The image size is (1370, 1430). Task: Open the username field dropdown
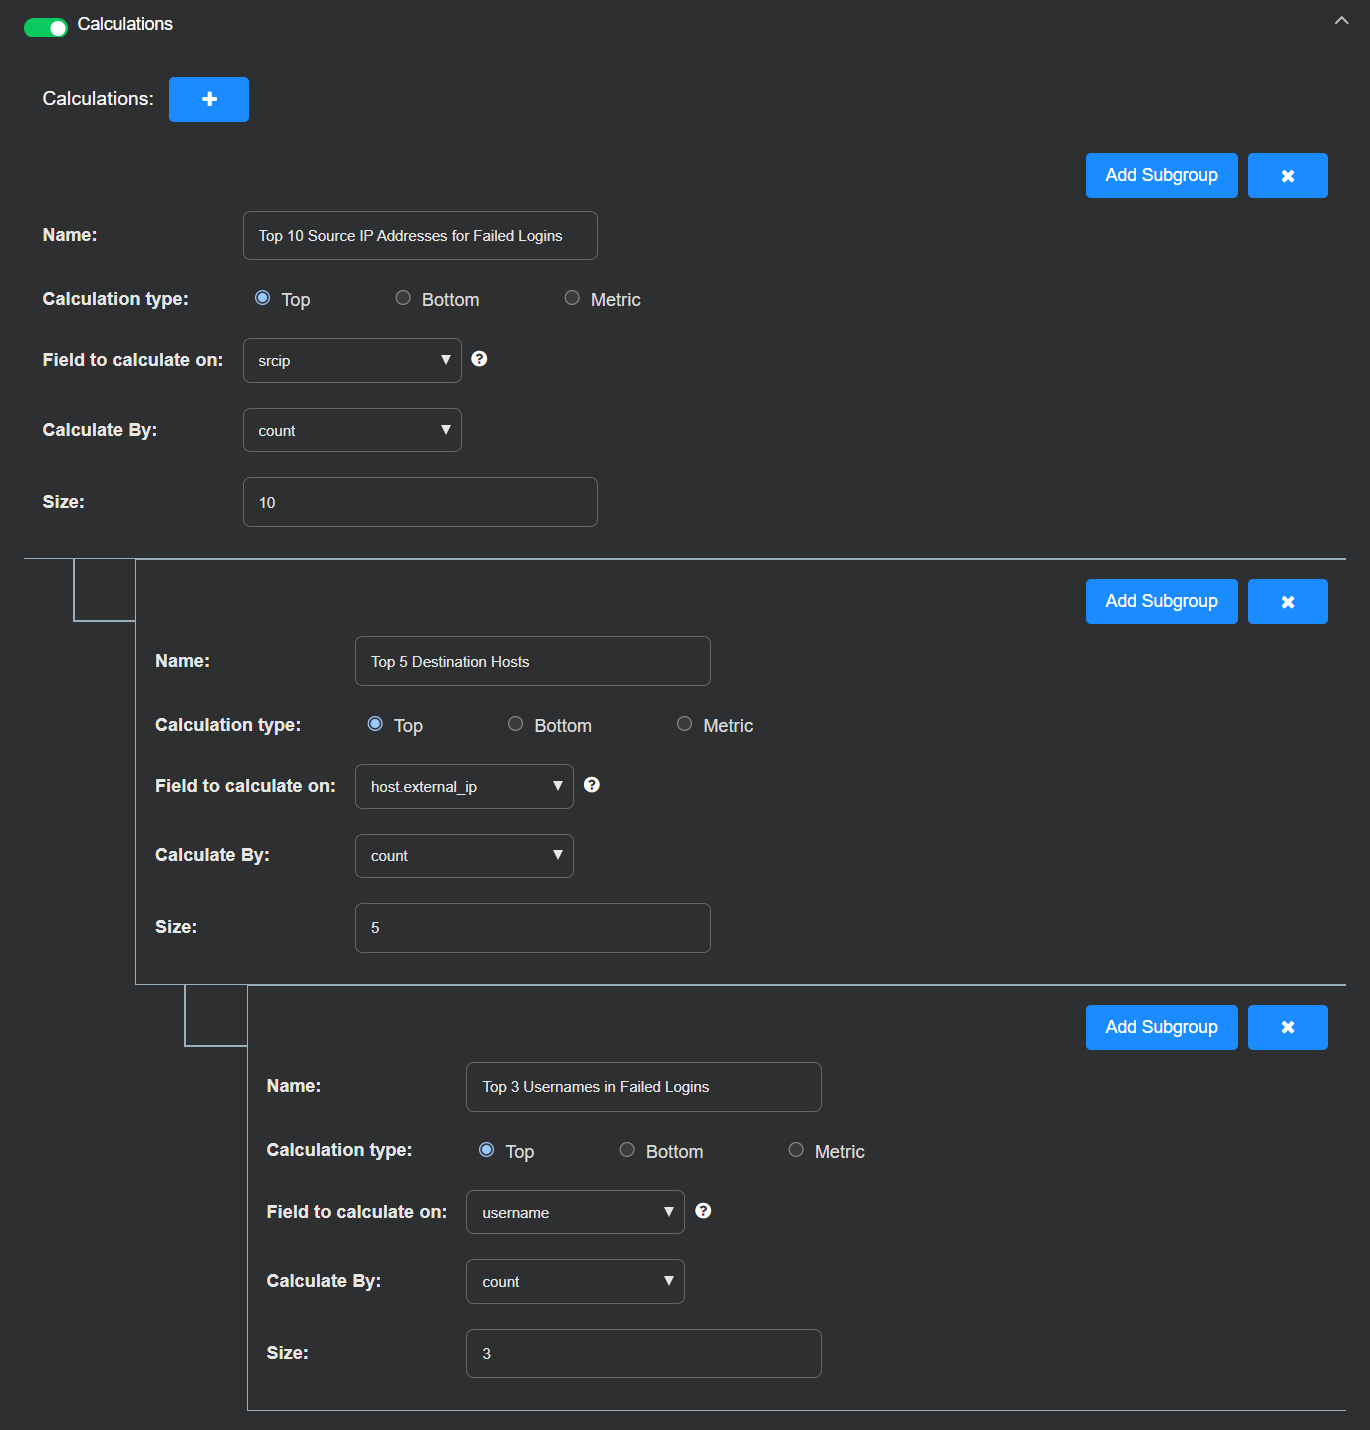[x=575, y=1212]
